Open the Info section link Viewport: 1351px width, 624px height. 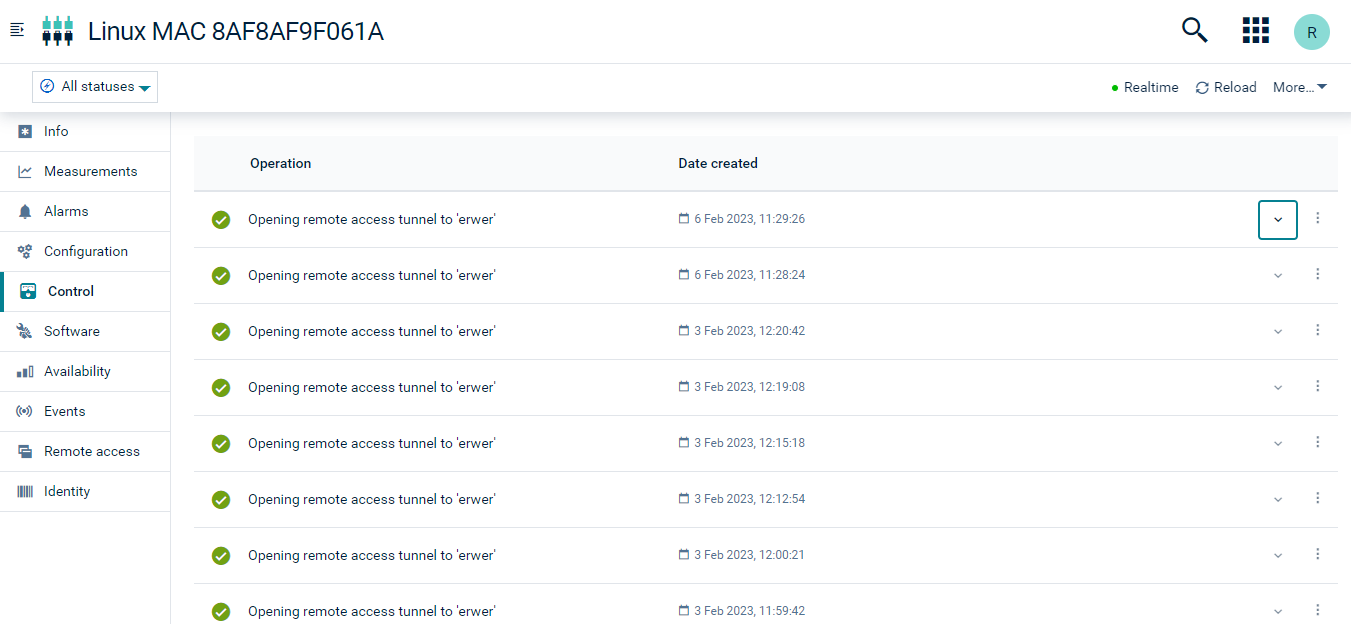[56, 131]
